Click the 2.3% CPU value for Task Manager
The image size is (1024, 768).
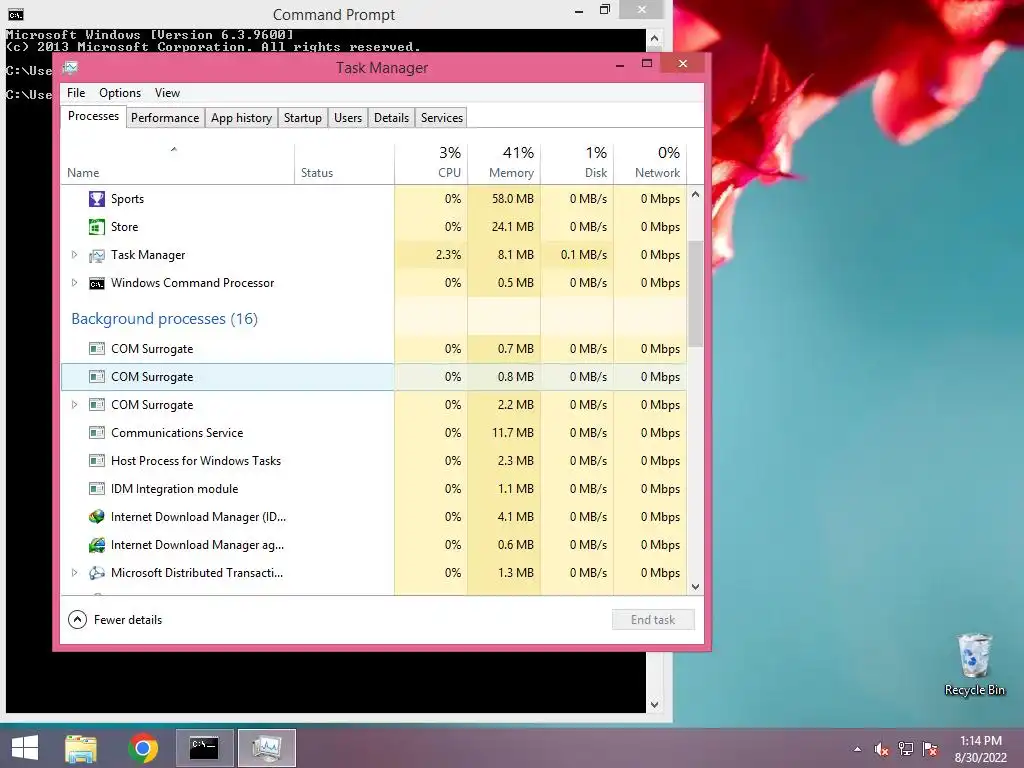point(448,255)
